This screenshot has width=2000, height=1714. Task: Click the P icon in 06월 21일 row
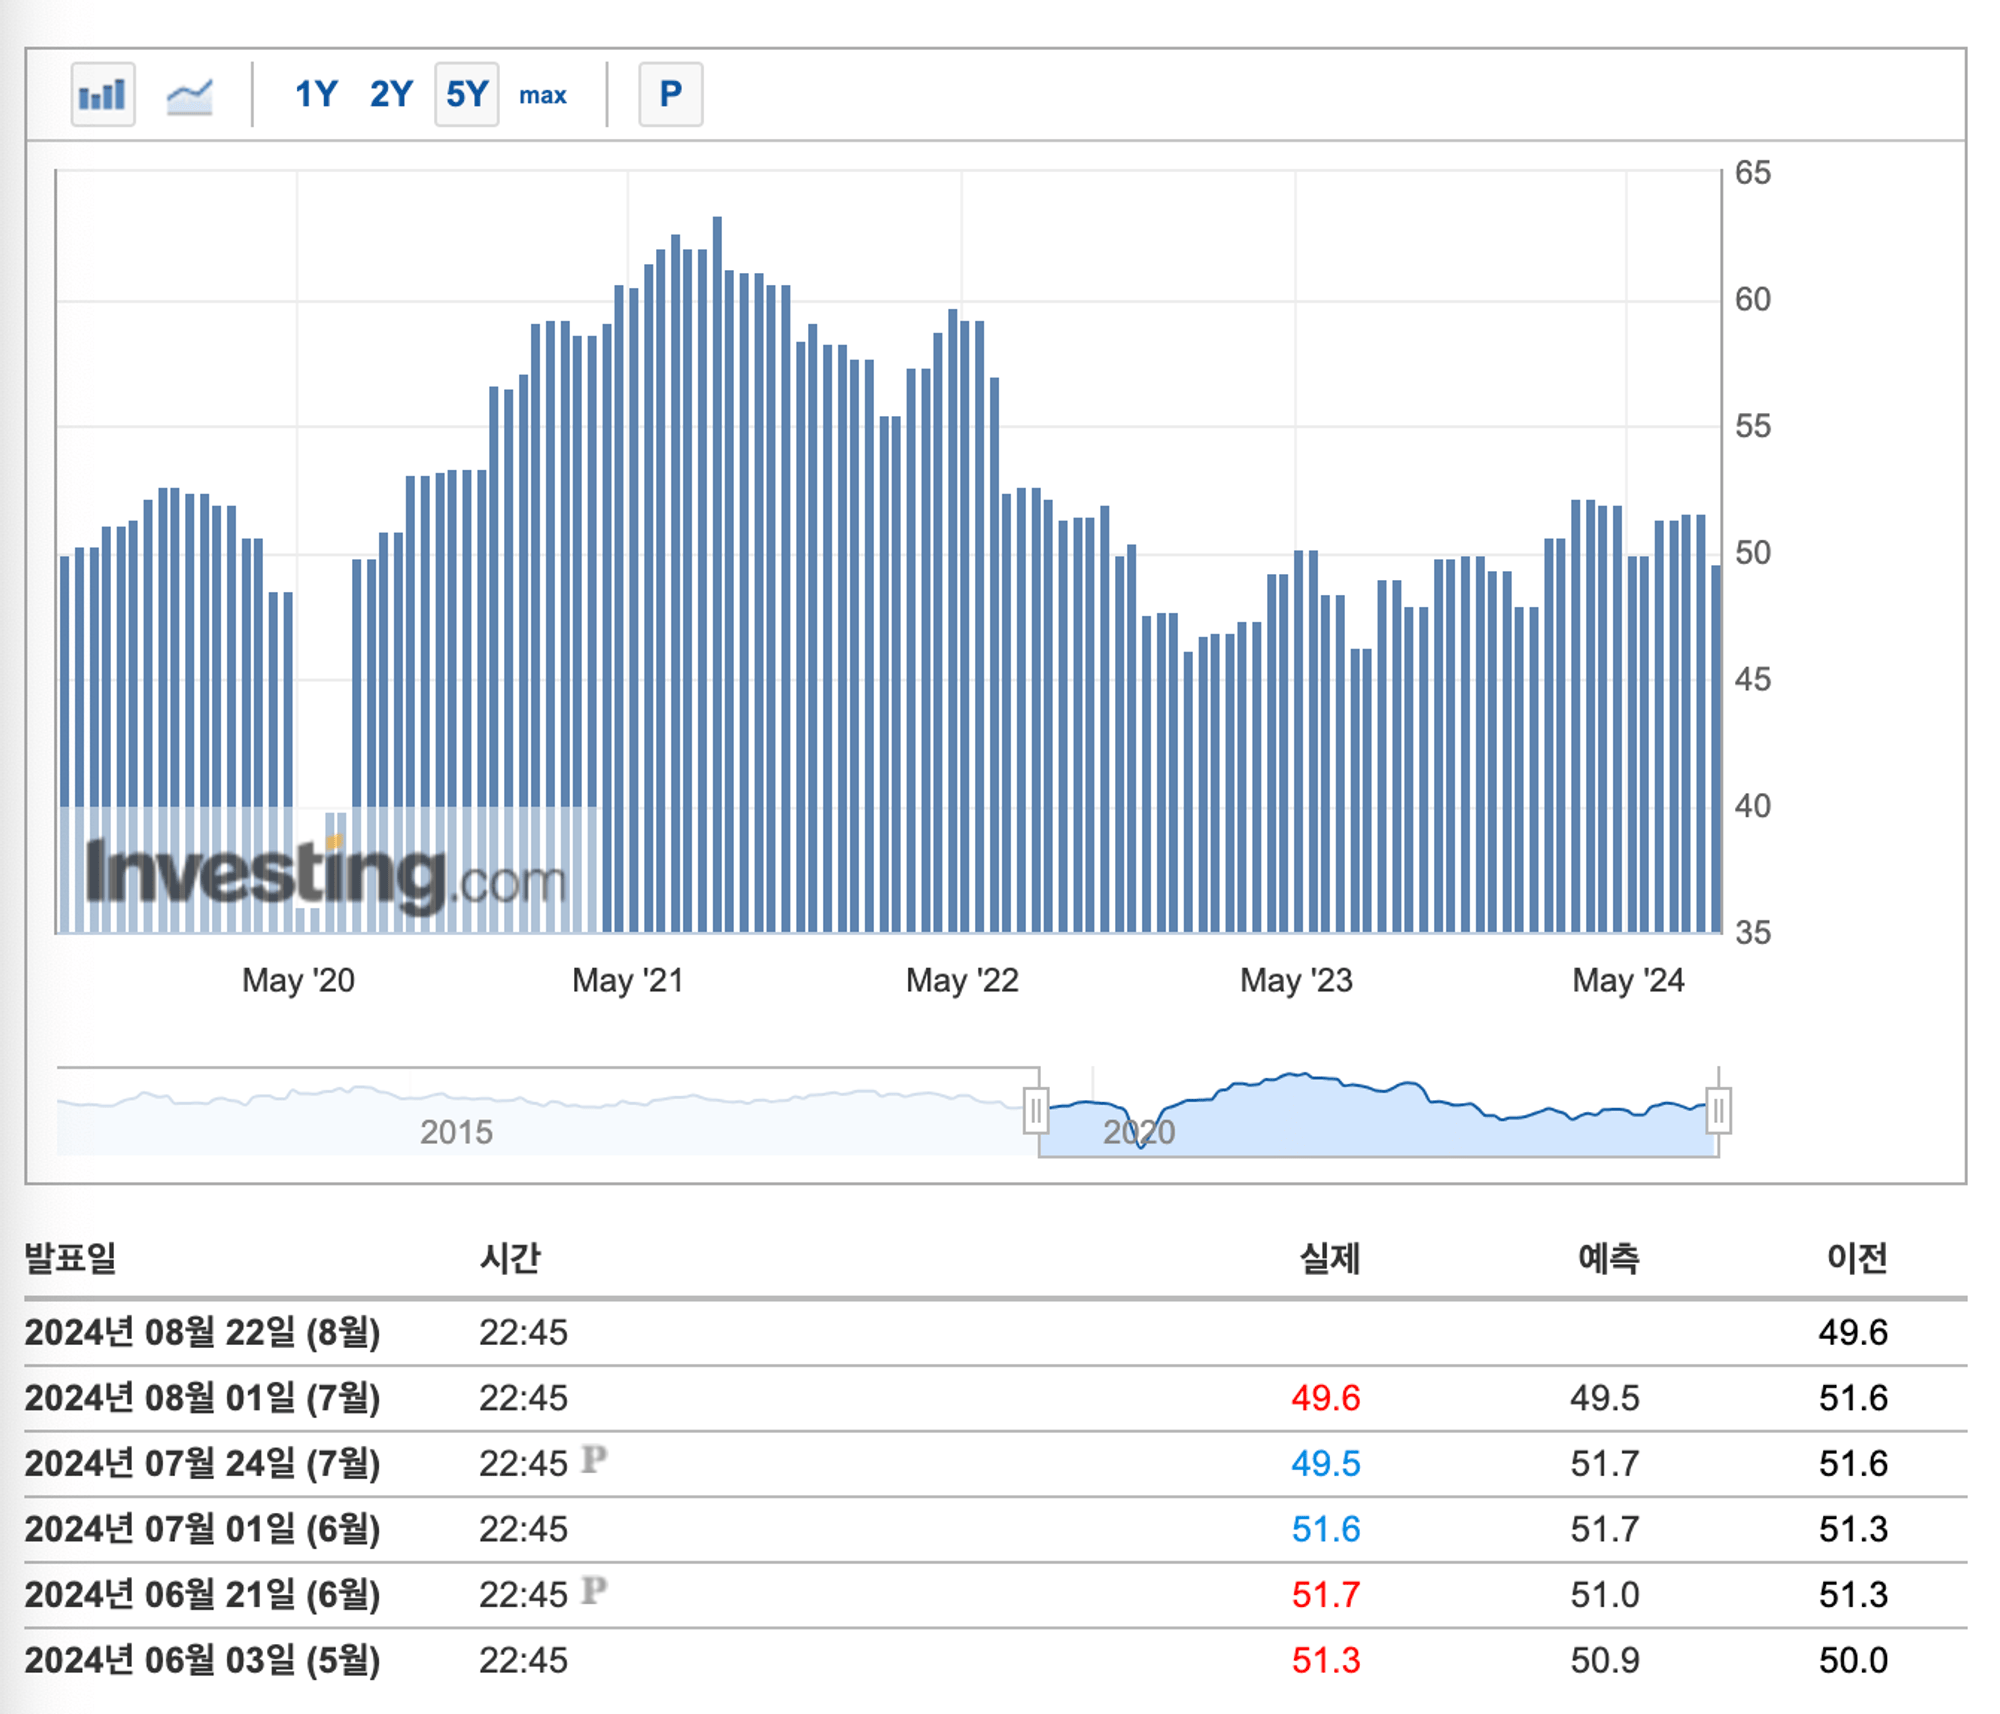[x=593, y=1590]
